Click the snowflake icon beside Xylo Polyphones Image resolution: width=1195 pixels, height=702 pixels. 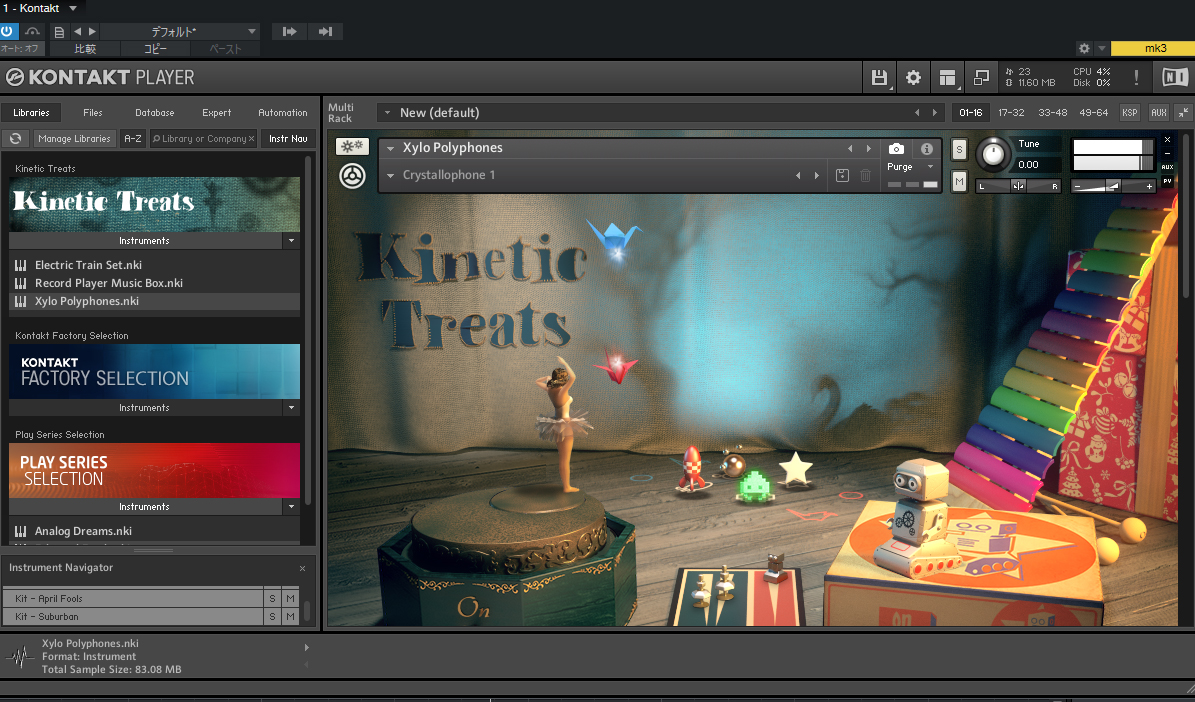coord(351,146)
